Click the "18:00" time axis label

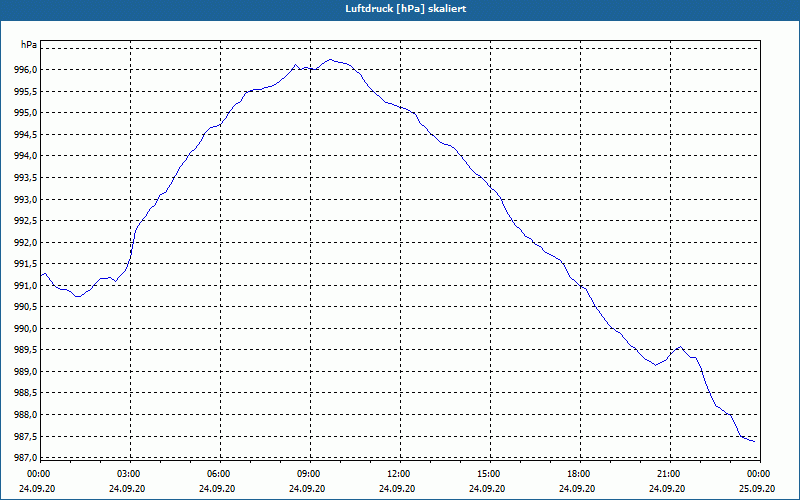[579, 474]
